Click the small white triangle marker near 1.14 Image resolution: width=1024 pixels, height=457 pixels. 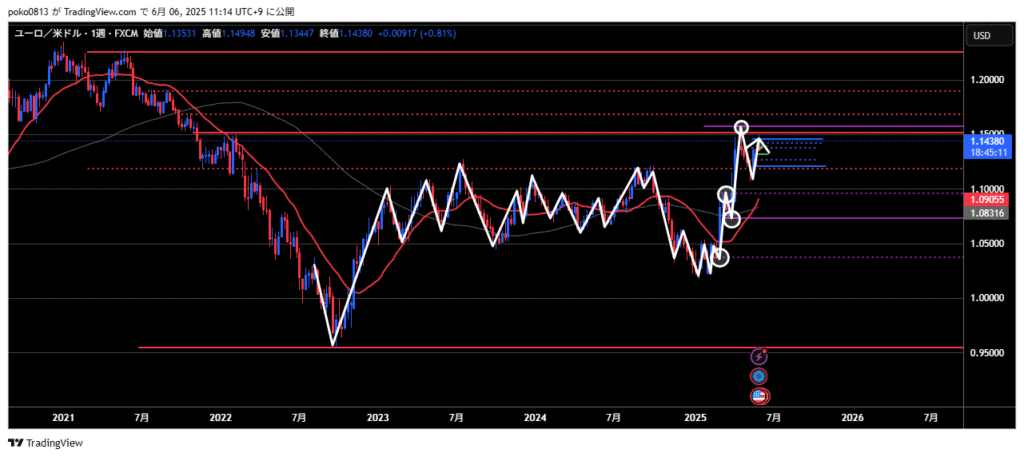point(762,148)
